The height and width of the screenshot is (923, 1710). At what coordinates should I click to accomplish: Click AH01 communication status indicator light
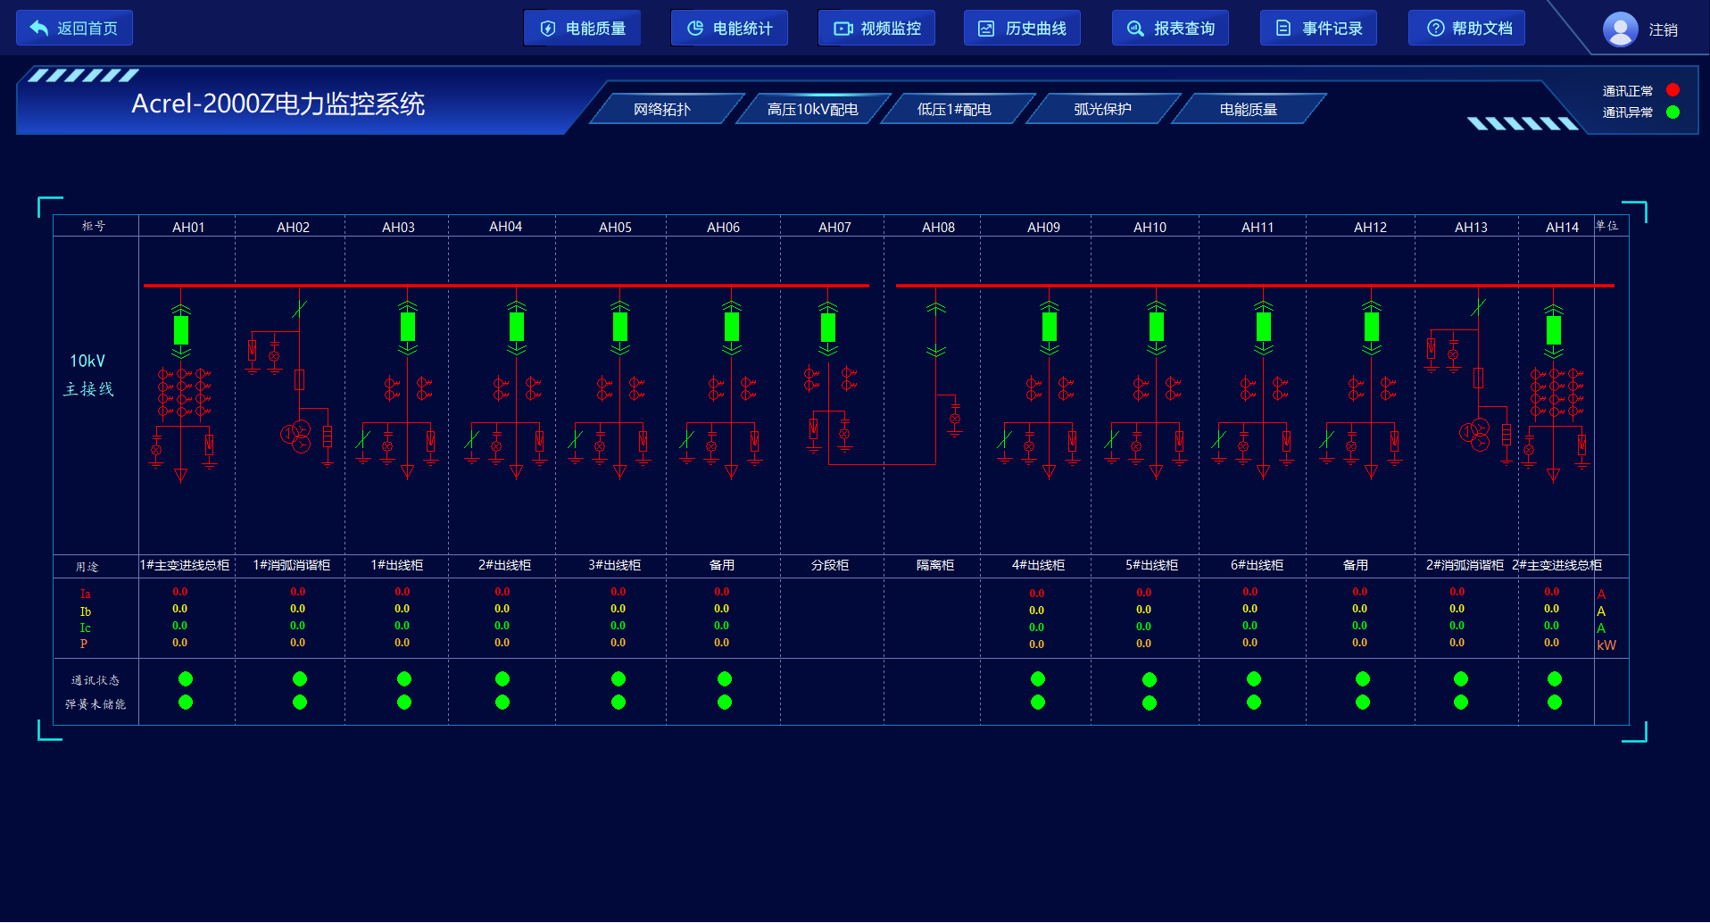(185, 679)
